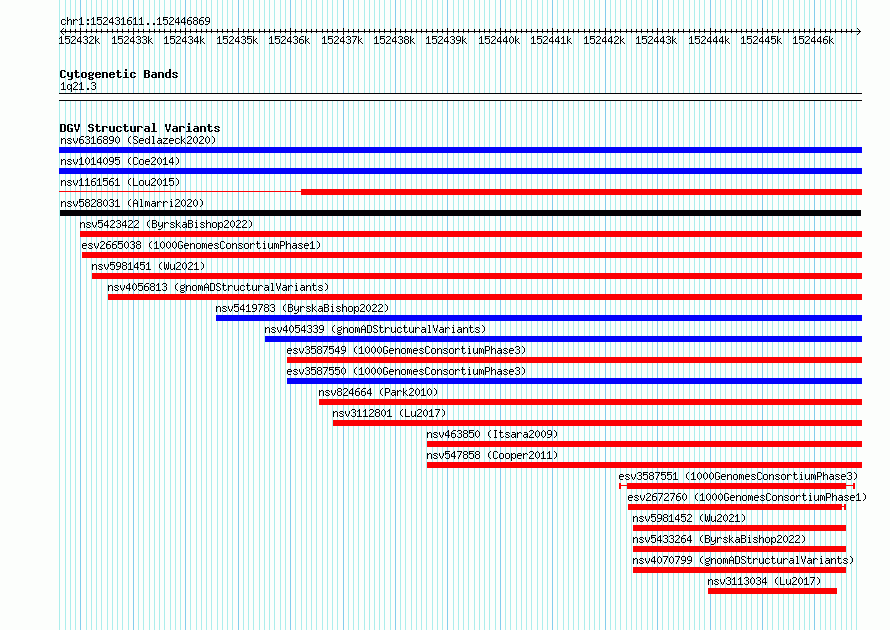Select nsv5433264 (ByrskaBishop2022) label

[719, 539]
